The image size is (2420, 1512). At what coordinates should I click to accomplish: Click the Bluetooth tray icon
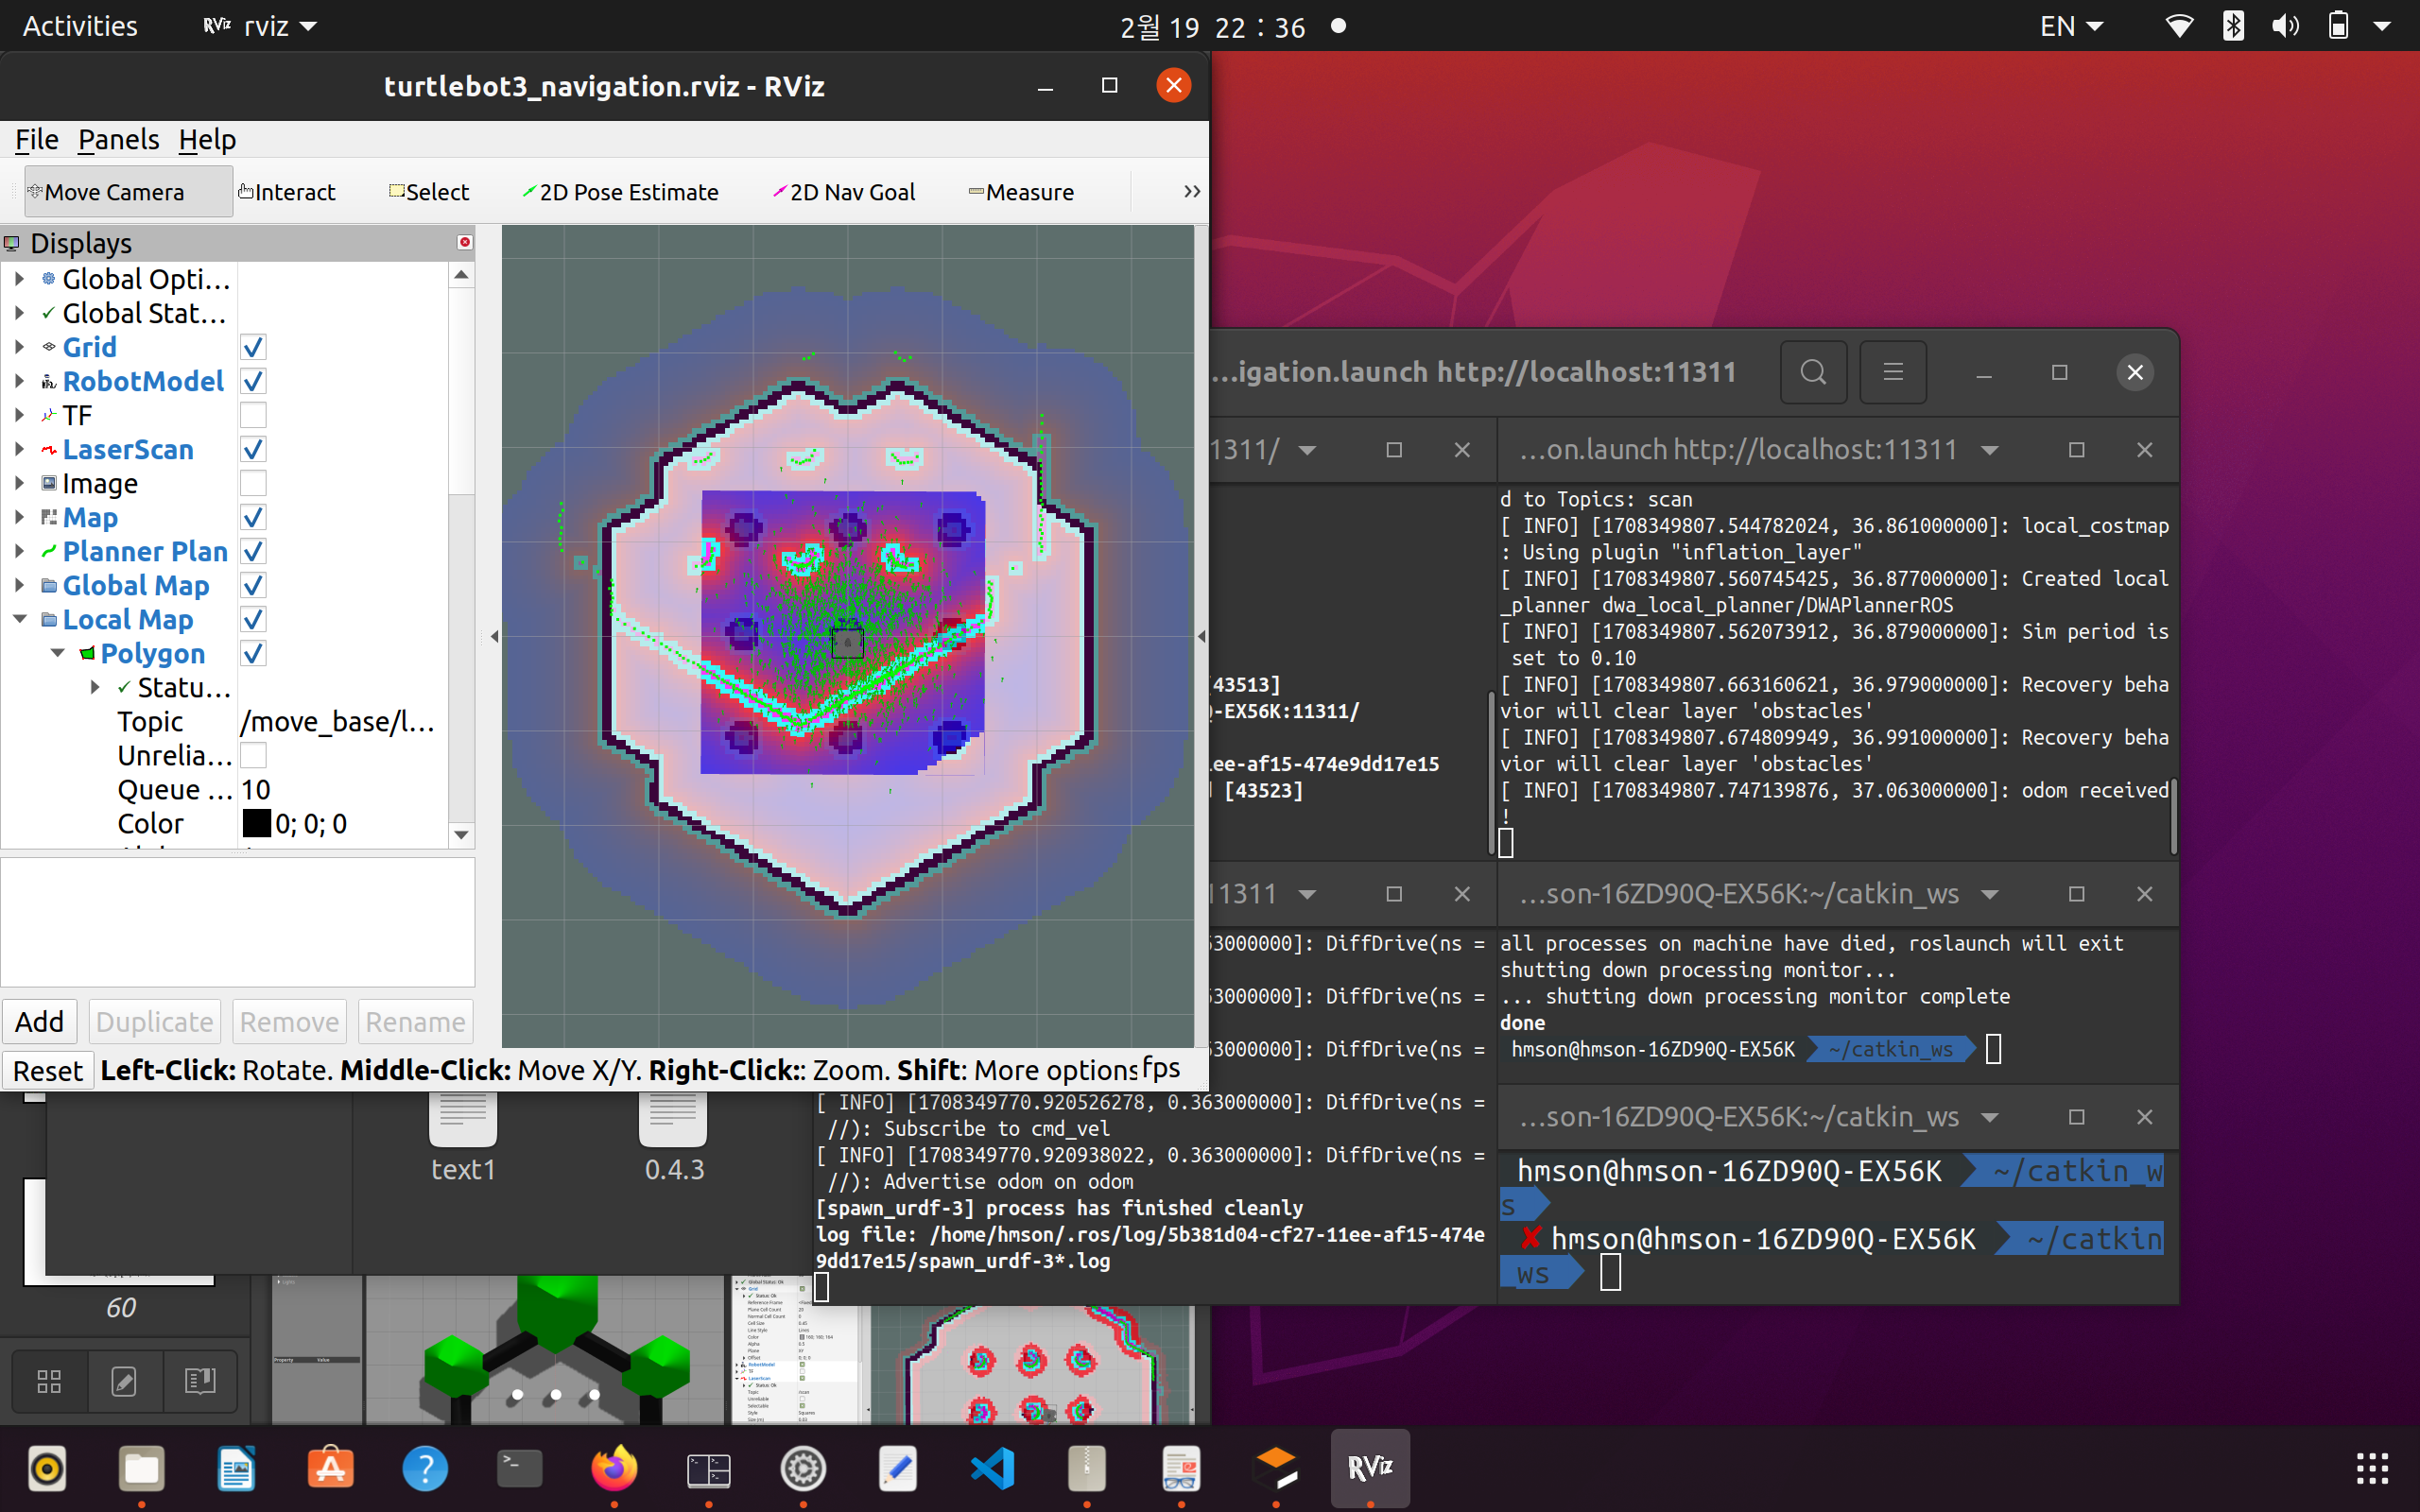point(2233,26)
